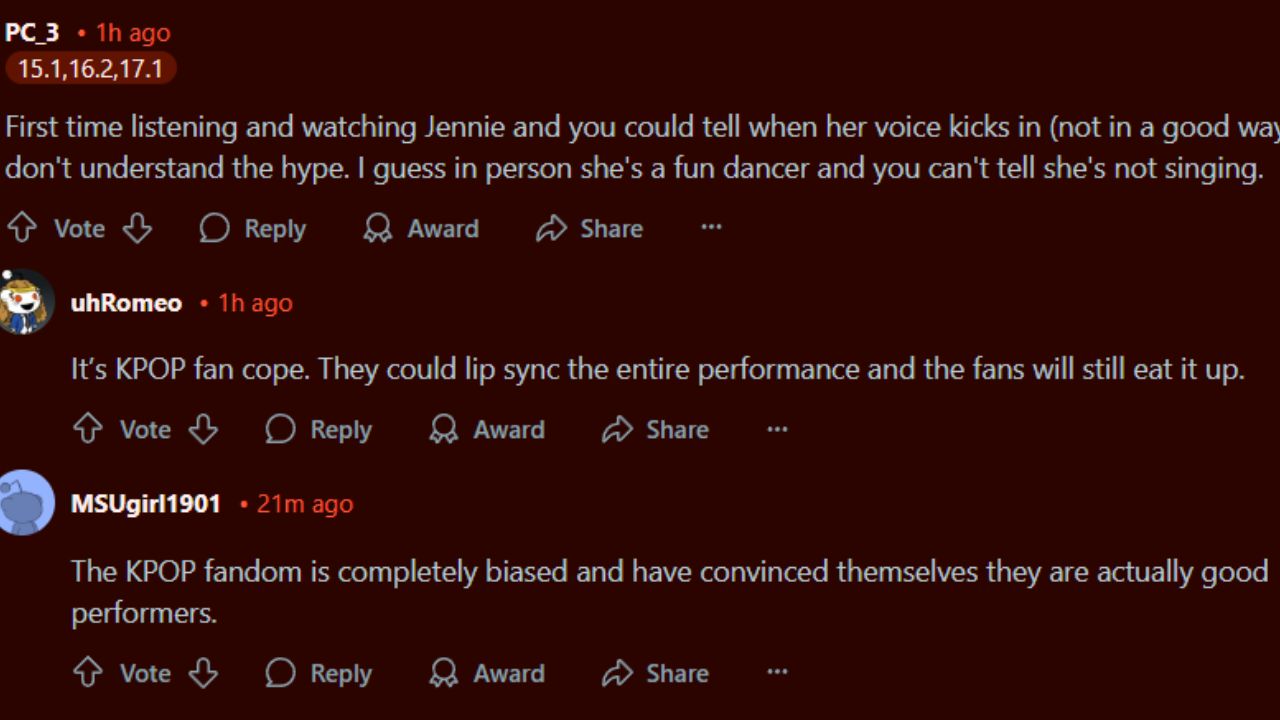This screenshot has width=1280, height=720.
Task: Give an award to PC_3's comment
Action: [x=421, y=229]
